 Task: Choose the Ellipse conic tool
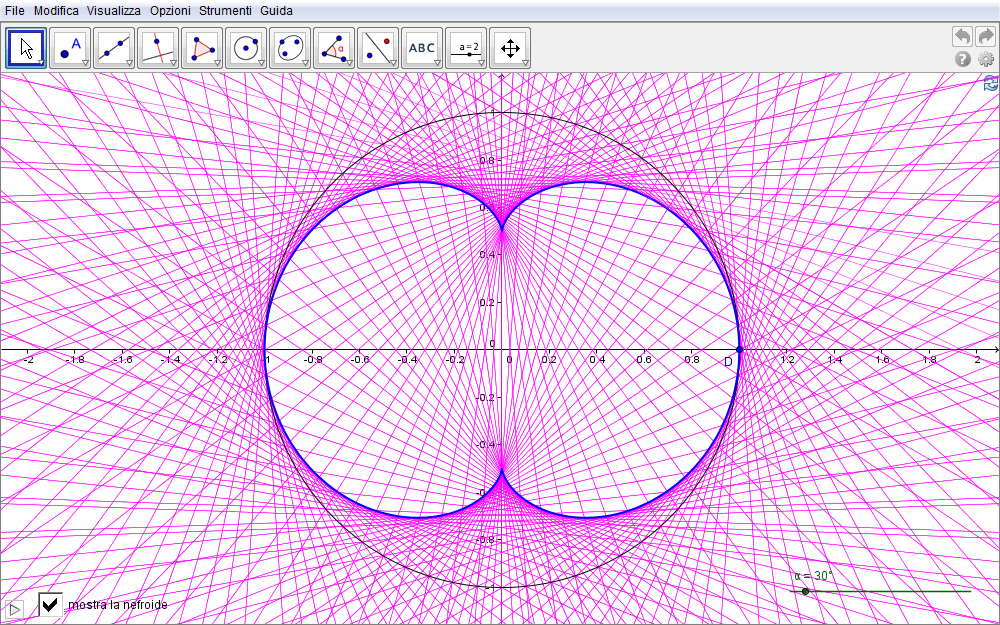(290, 47)
